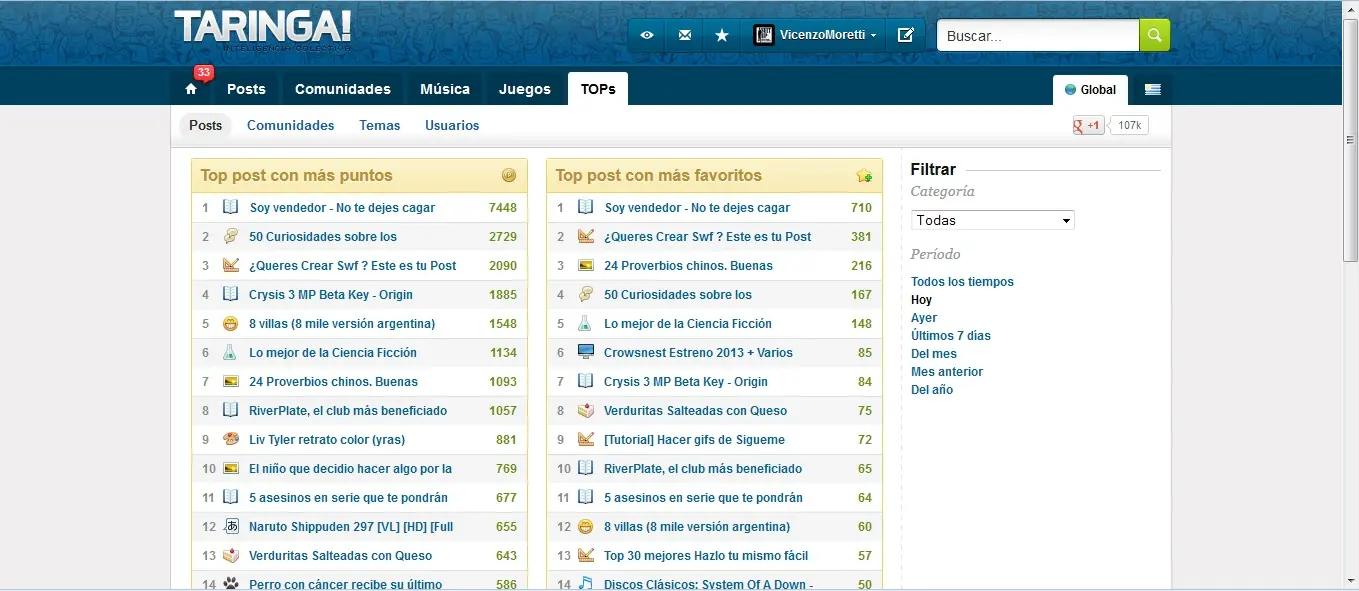The image size is (1359, 591).
Task: Click the create post pencil icon
Action: coord(906,35)
